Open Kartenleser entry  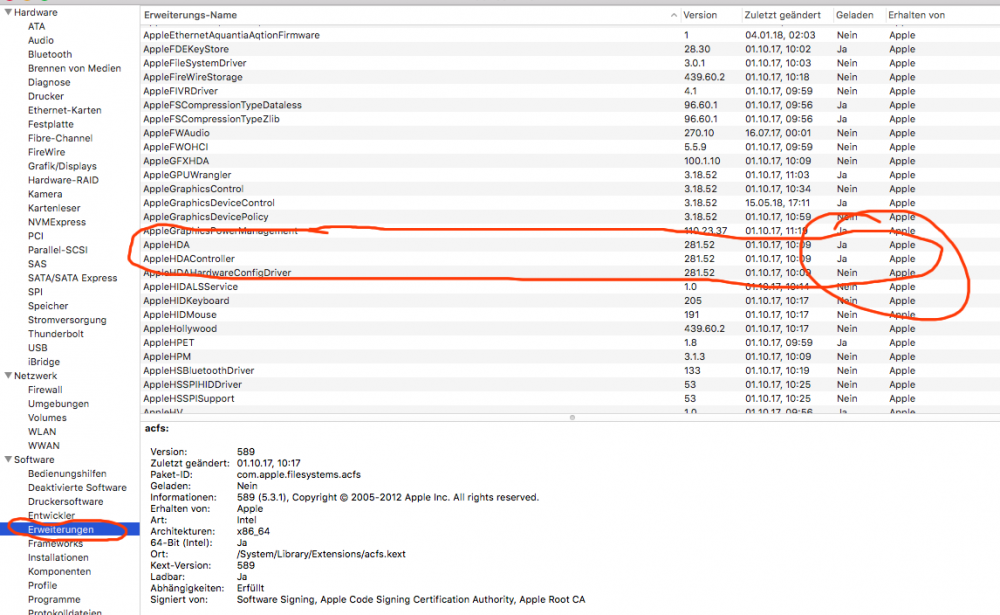tap(54, 209)
